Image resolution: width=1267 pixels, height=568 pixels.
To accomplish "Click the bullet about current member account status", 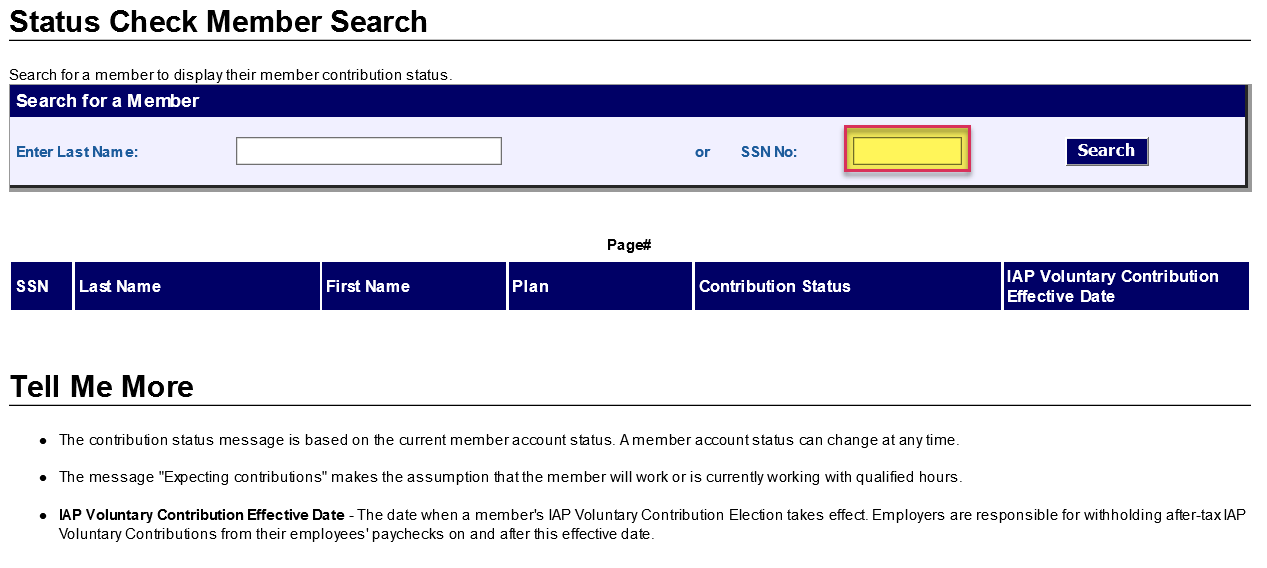I will tap(508, 440).
